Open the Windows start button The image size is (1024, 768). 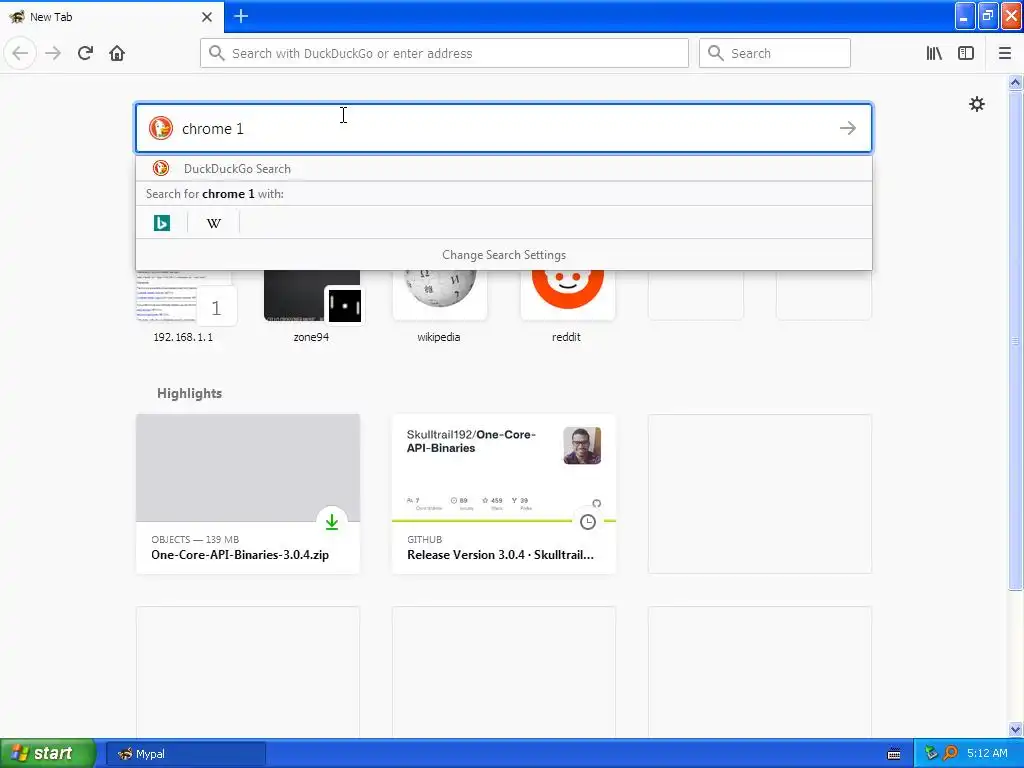pos(48,753)
